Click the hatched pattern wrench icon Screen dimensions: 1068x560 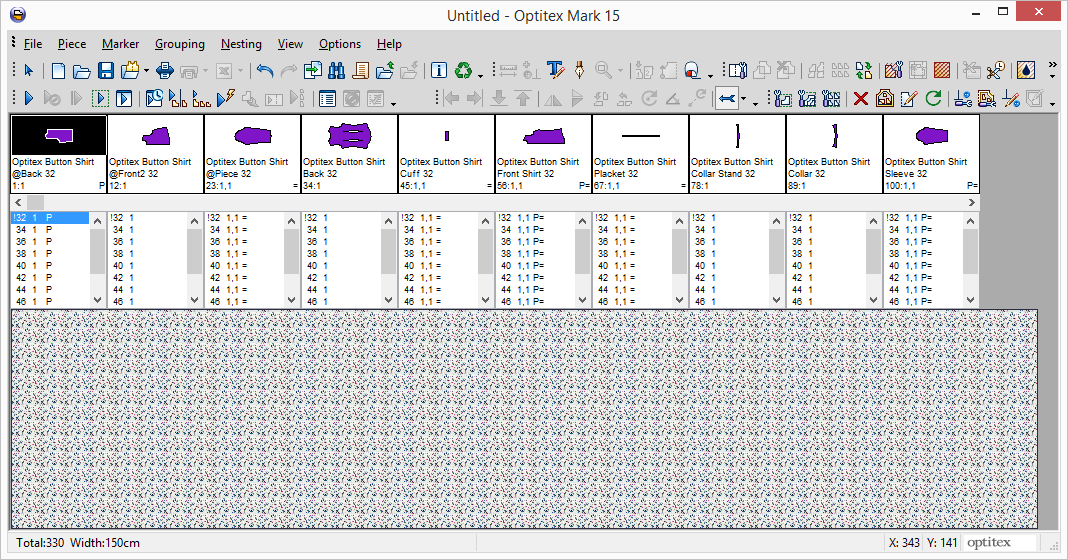point(894,70)
